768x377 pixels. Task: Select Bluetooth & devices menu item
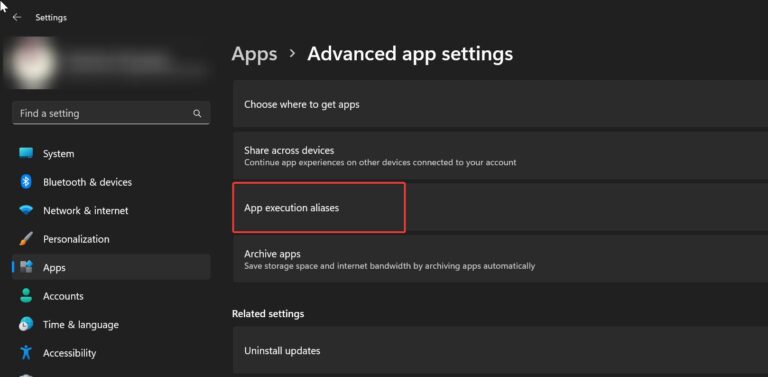click(111, 182)
